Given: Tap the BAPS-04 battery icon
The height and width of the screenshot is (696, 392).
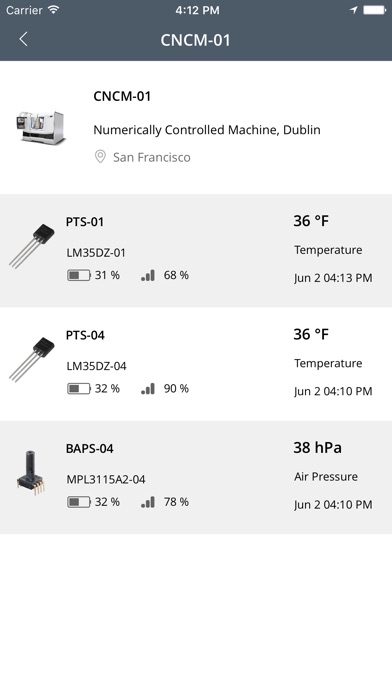Looking at the screenshot, I should click(x=79, y=502).
